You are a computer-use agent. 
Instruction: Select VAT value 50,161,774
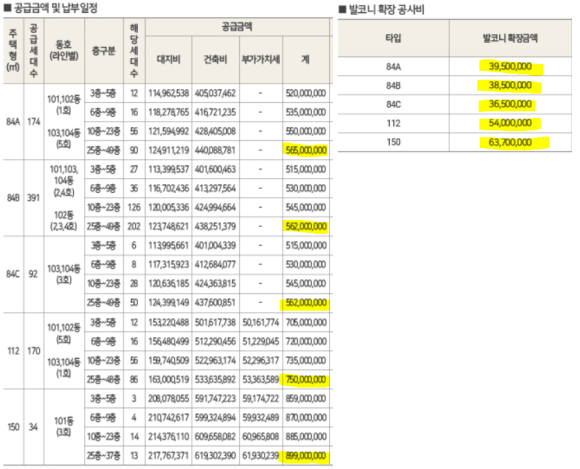click(x=261, y=323)
